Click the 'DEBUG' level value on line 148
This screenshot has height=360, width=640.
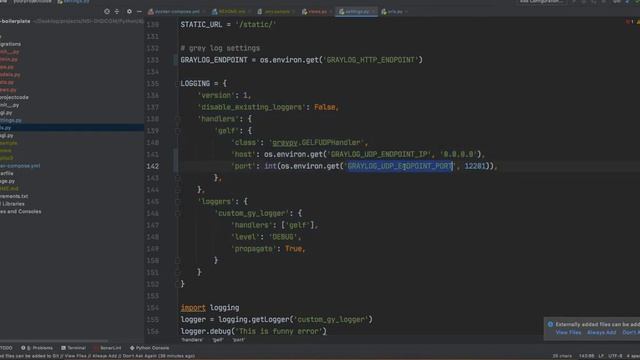click(x=283, y=237)
